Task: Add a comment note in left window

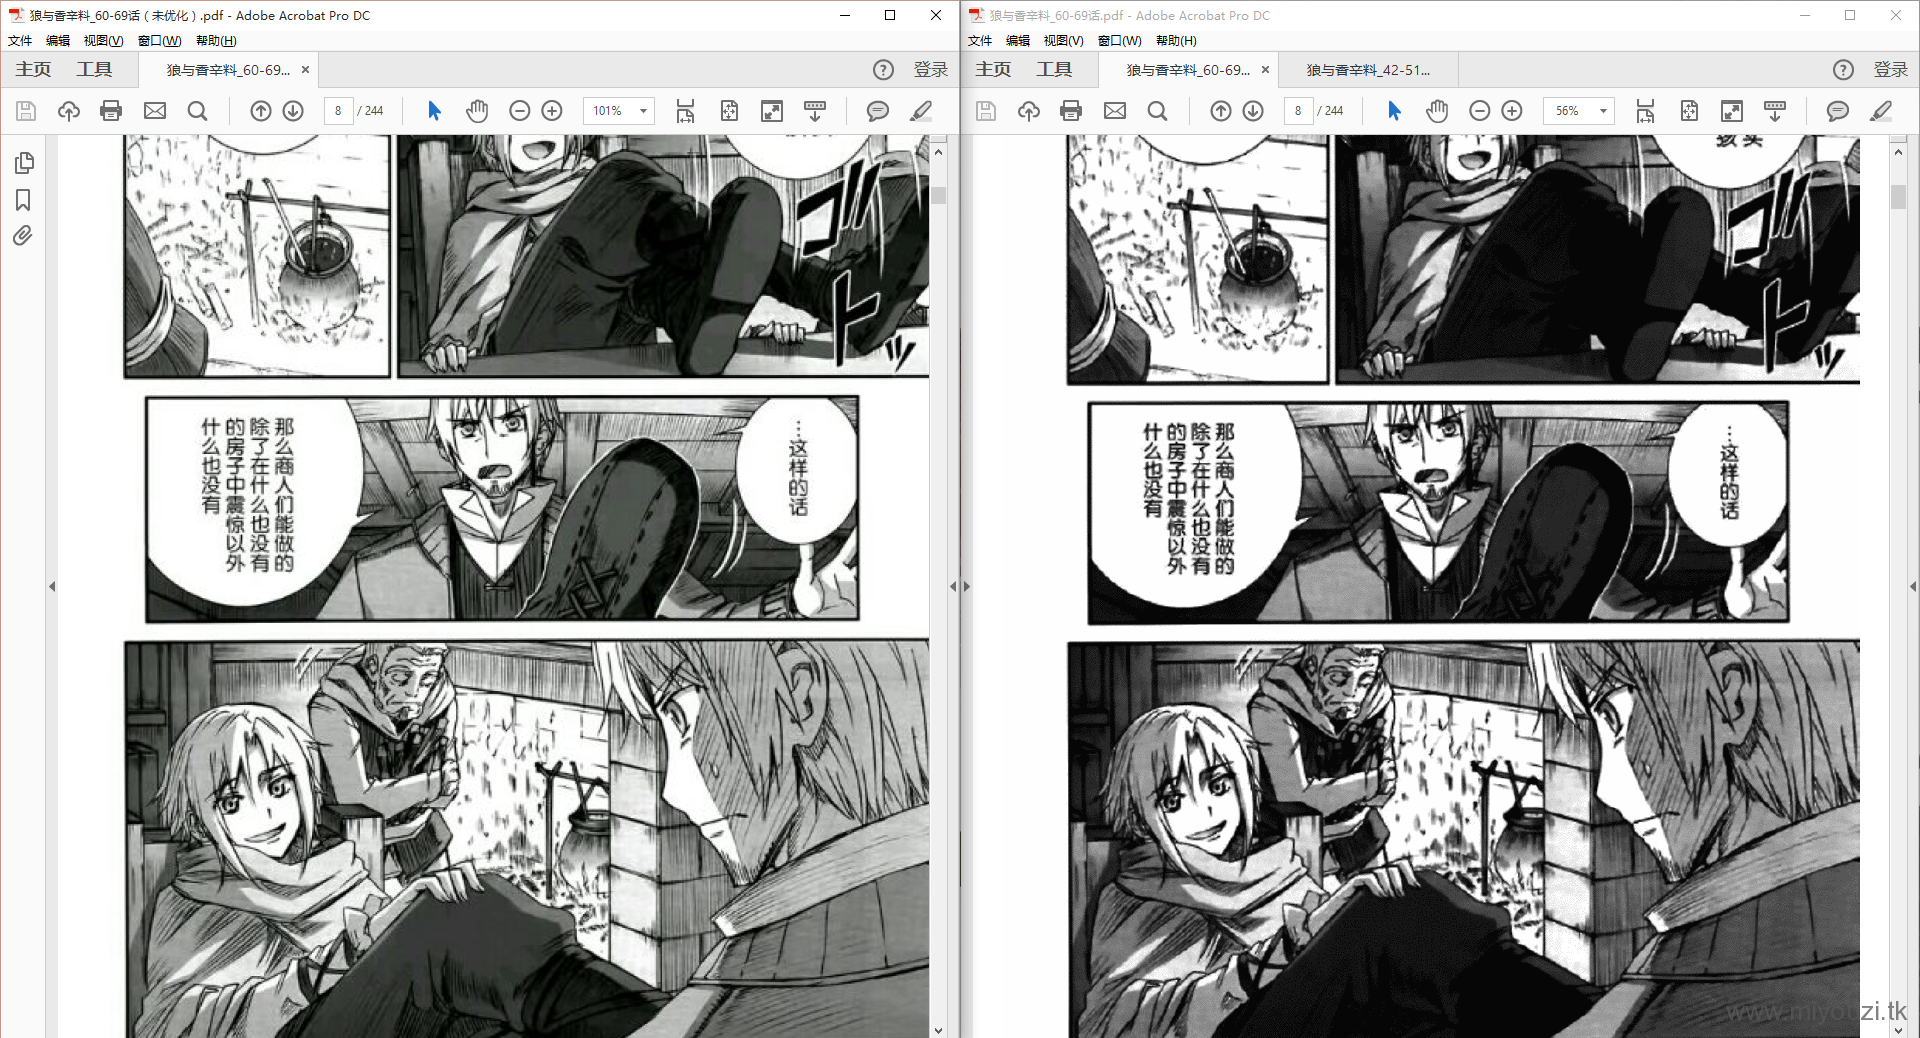Action: [x=877, y=111]
